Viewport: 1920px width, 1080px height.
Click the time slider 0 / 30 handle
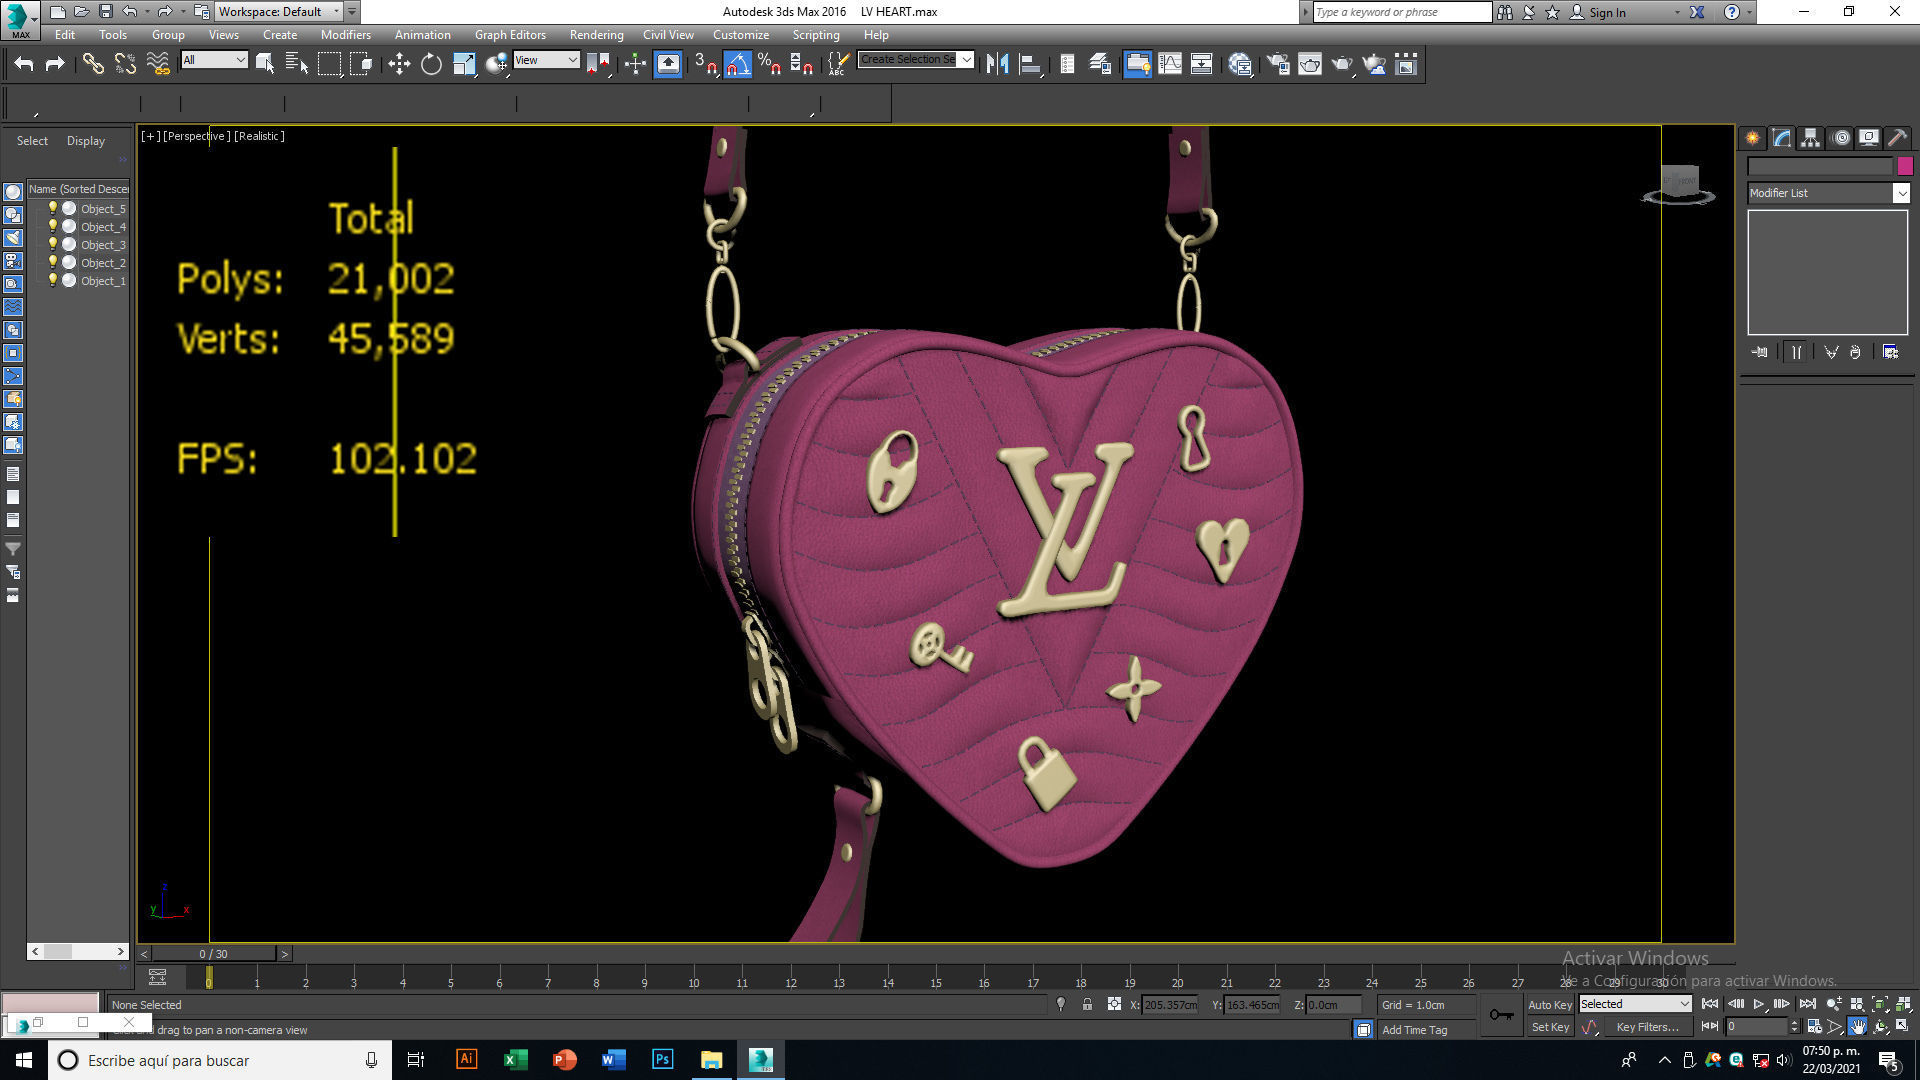(213, 954)
